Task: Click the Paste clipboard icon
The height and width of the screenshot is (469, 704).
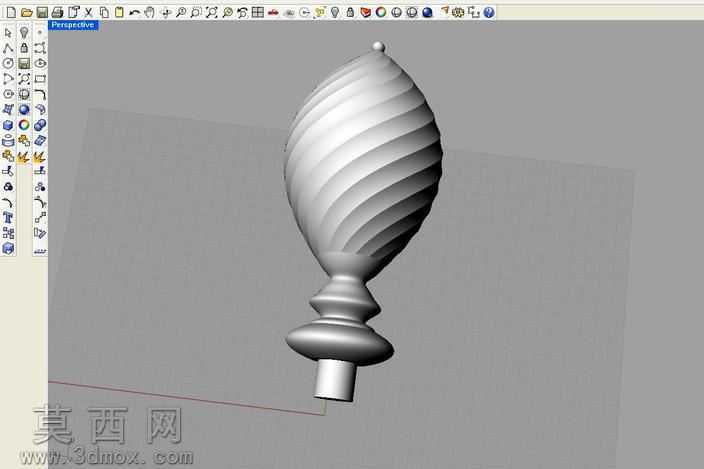Action: (119, 12)
